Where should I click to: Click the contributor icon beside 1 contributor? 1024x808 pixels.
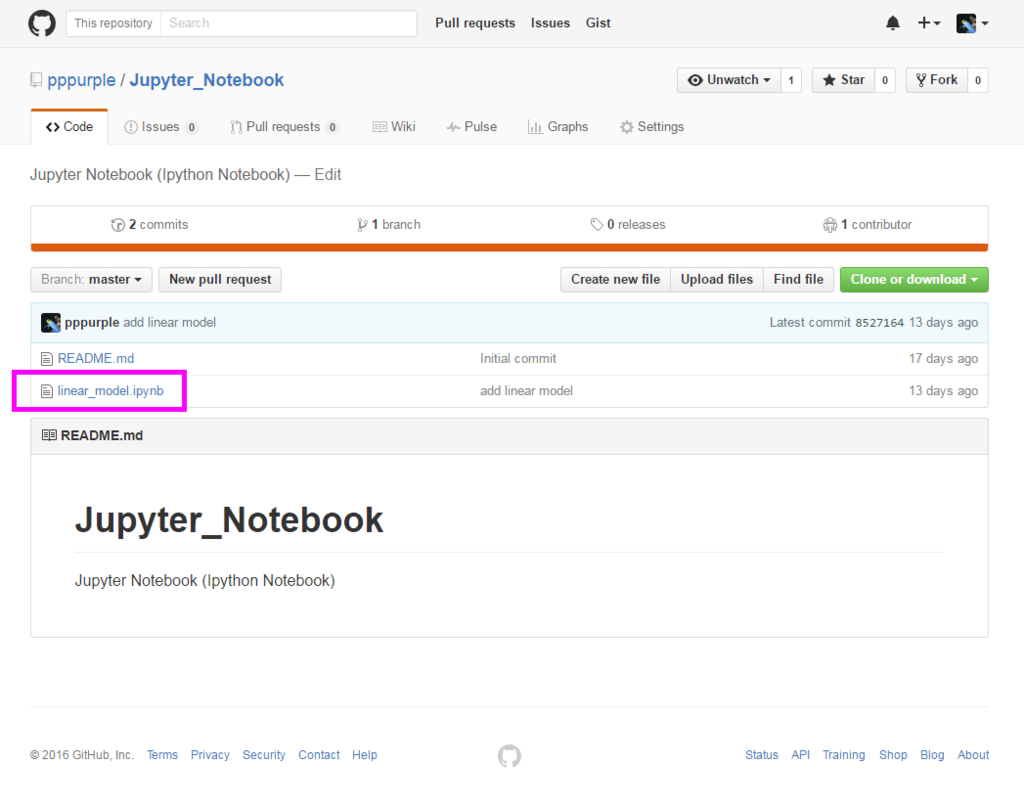tap(830, 224)
